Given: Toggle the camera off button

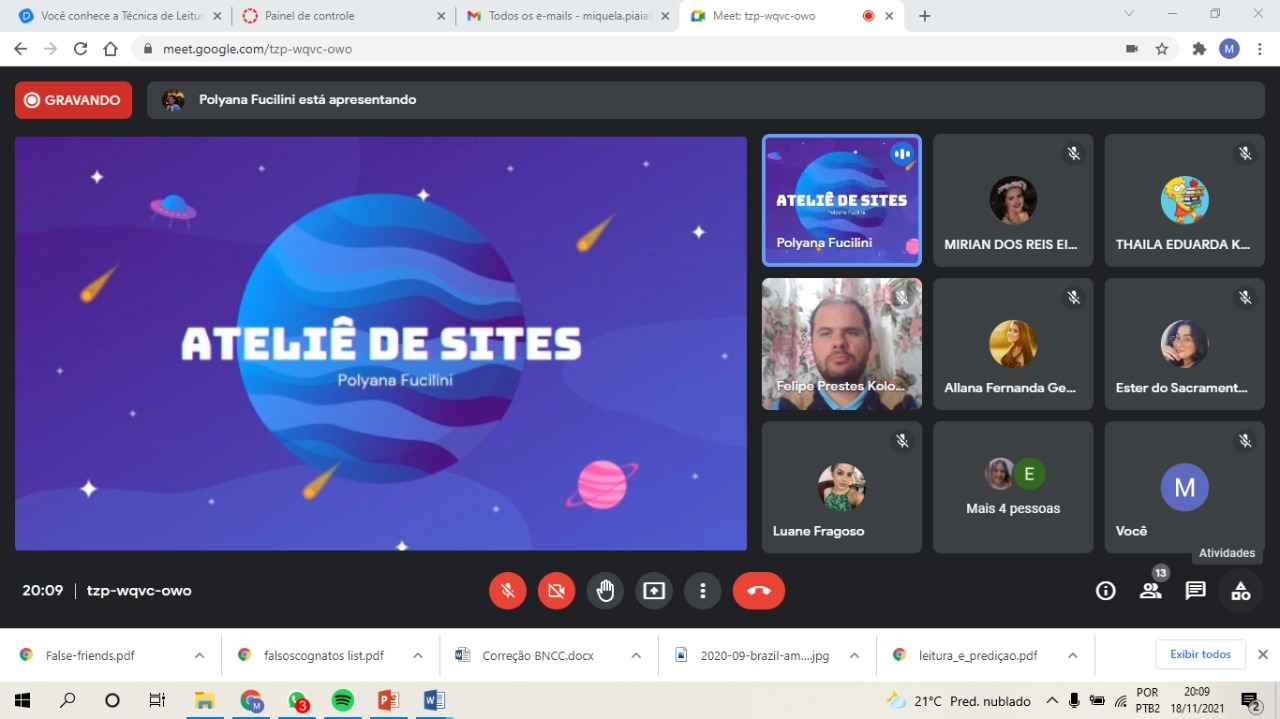Looking at the screenshot, I should [556, 591].
